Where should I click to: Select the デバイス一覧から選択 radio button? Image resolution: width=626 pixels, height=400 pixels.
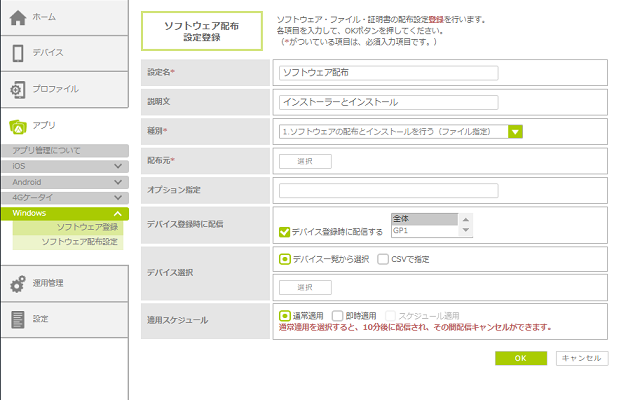(x=285, y=259)
